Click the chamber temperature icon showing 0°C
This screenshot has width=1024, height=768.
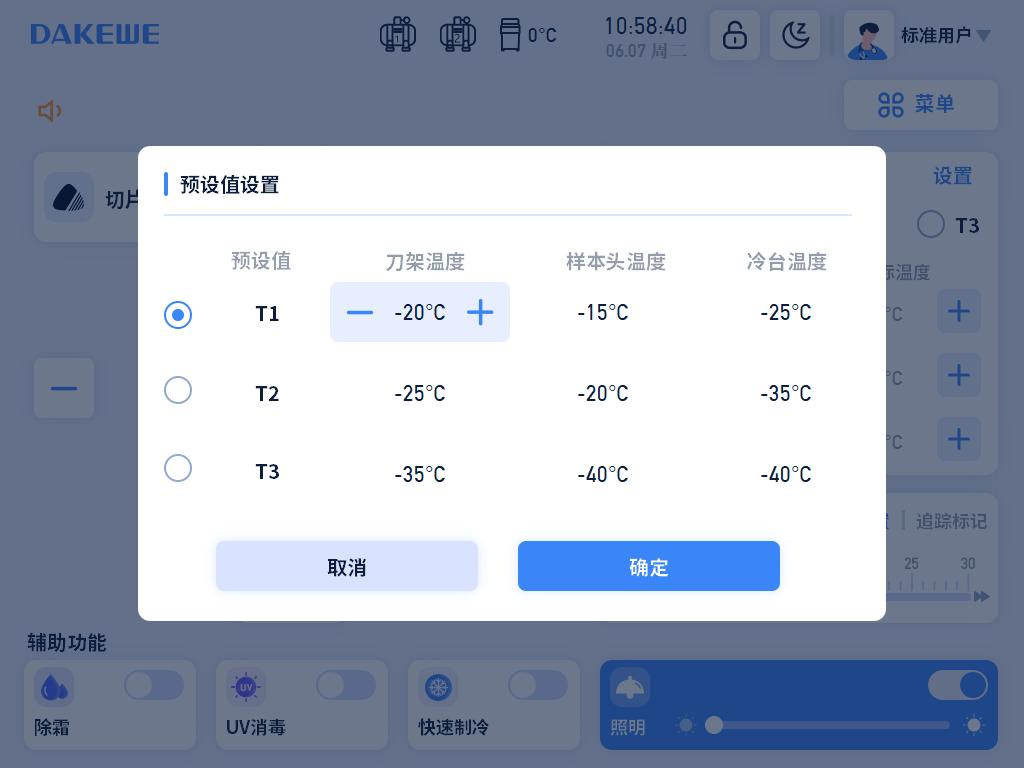511,35
